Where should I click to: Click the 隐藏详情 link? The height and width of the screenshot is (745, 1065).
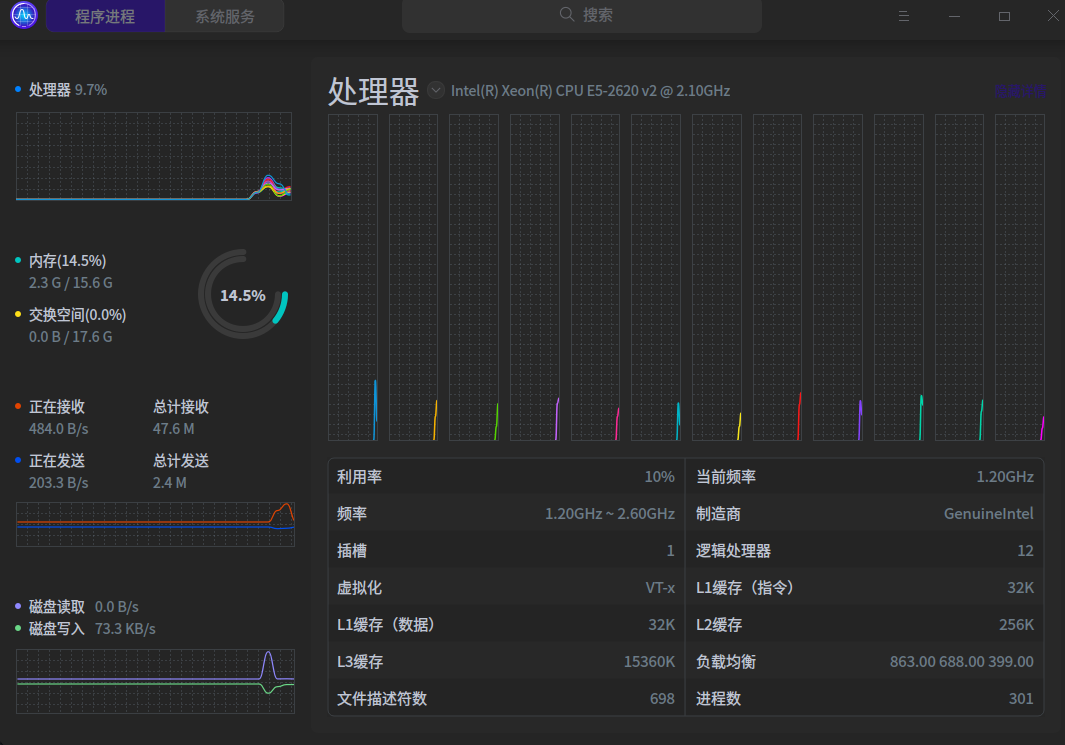click(1019, 91)
